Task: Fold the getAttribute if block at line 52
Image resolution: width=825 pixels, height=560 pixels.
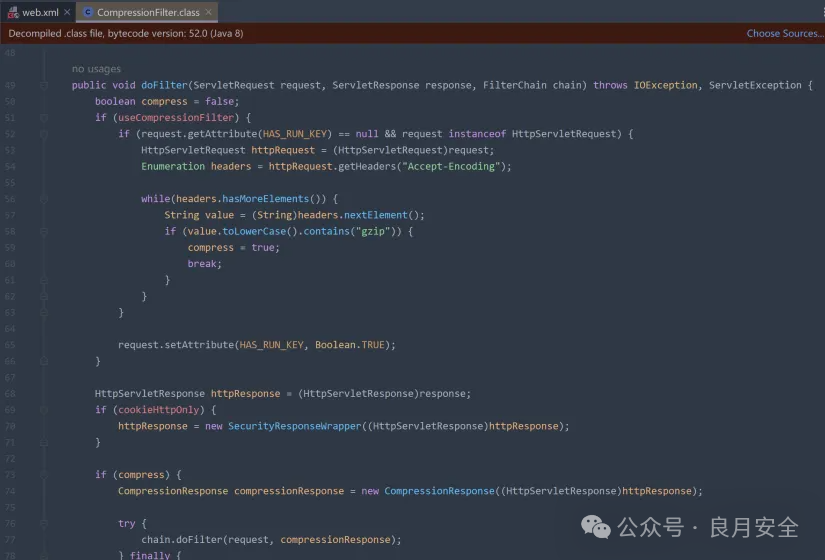Action: pos(44,134)
